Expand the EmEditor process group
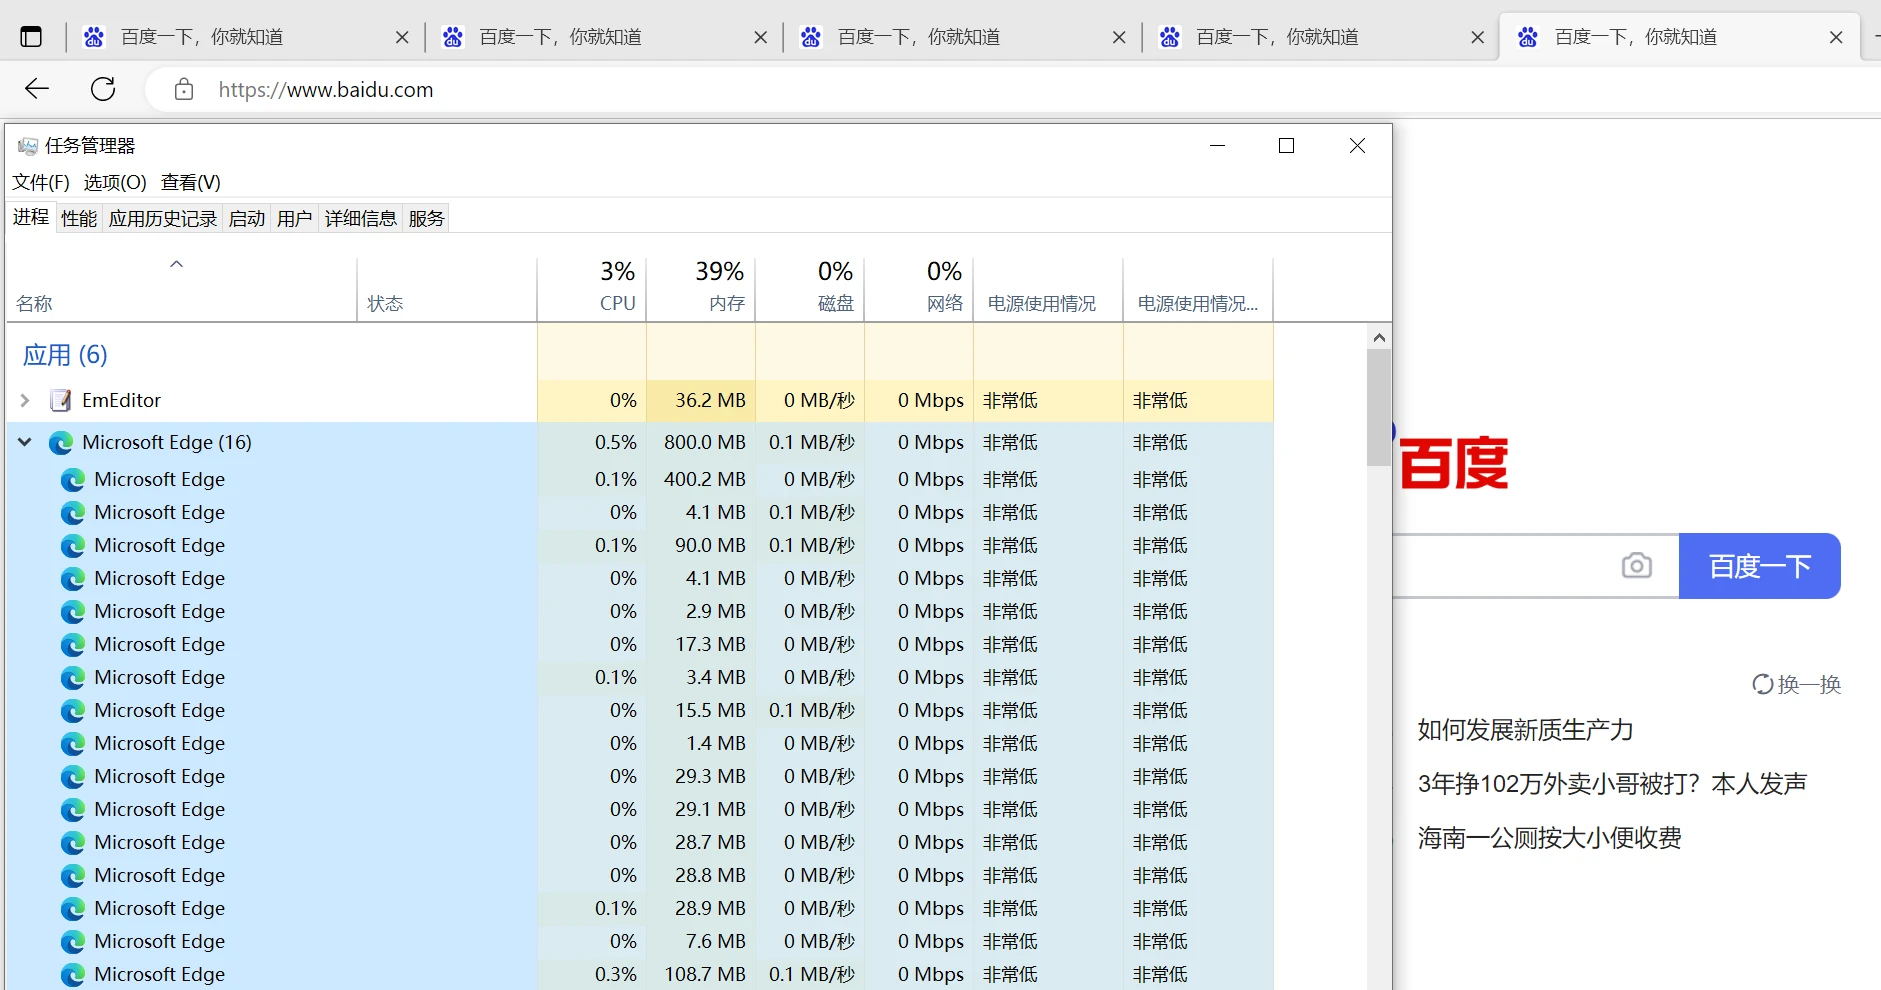 point(25,400)
